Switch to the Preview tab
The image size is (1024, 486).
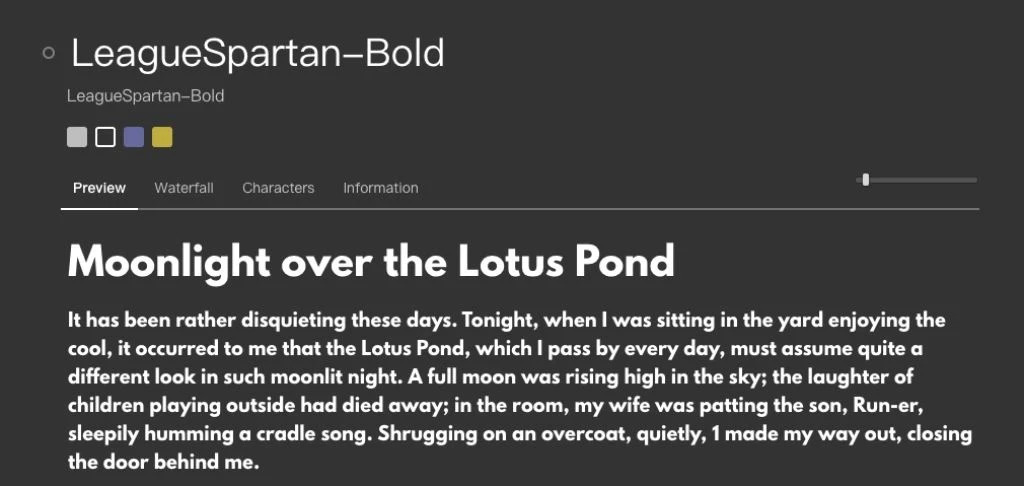click(x=99, y=188)
